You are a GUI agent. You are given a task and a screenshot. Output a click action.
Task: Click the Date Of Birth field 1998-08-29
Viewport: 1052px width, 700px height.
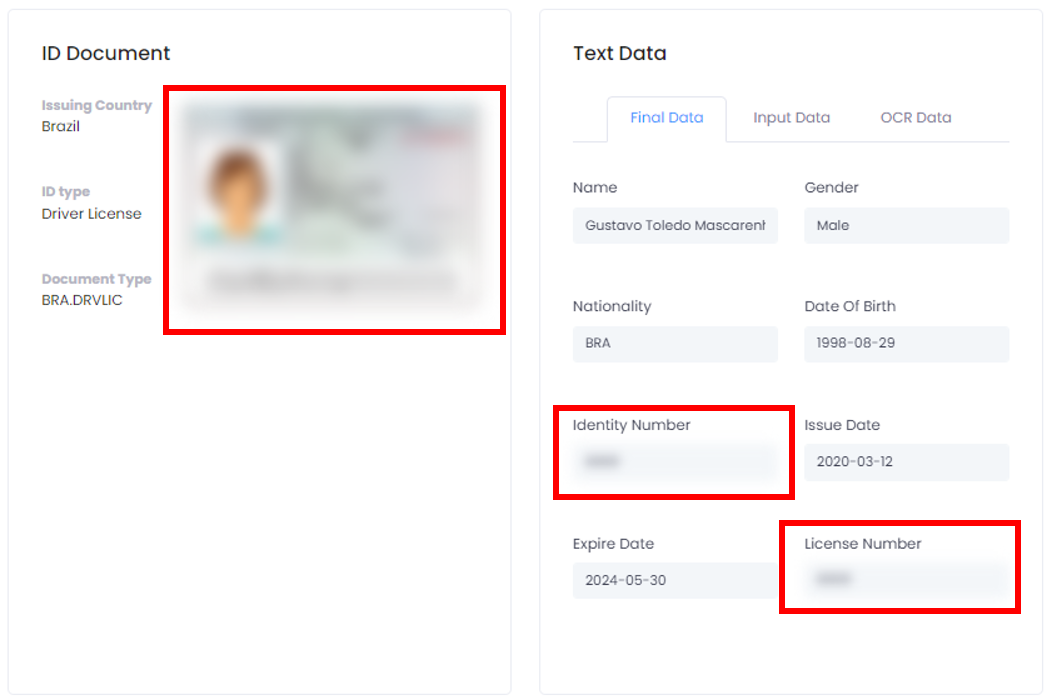coord(906,344)
